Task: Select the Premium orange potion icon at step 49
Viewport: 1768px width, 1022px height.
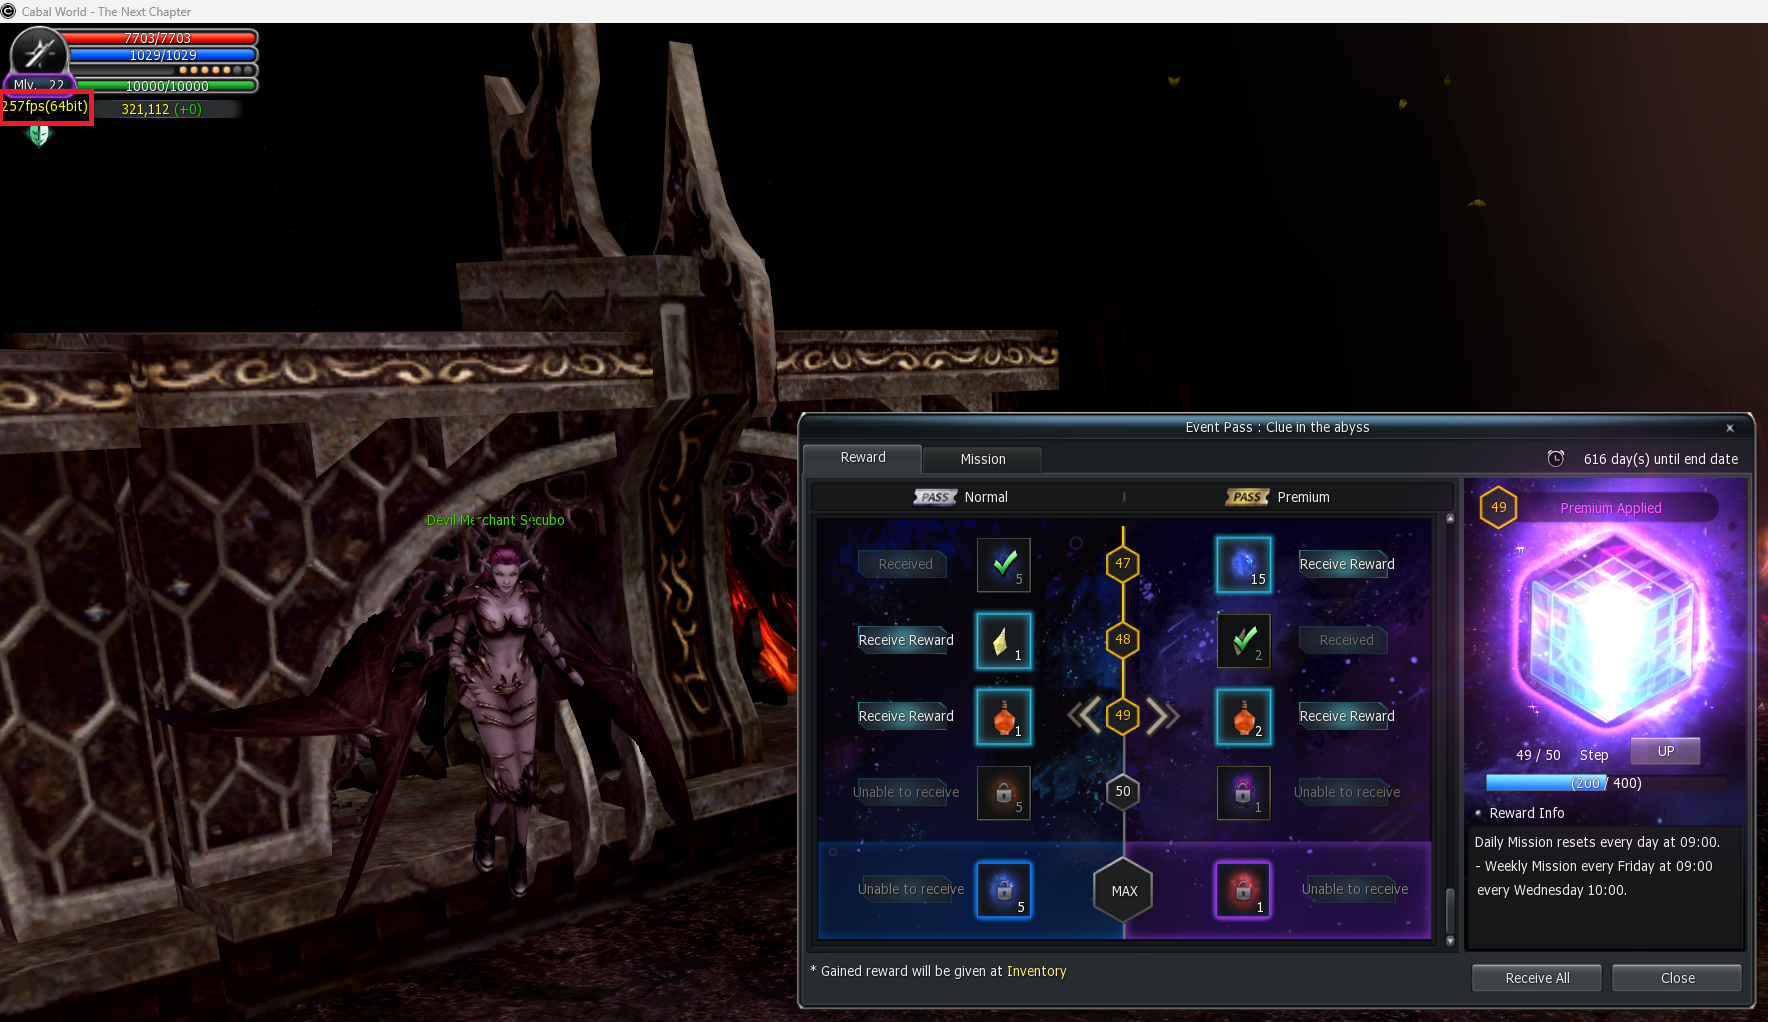Action: 1243,717
